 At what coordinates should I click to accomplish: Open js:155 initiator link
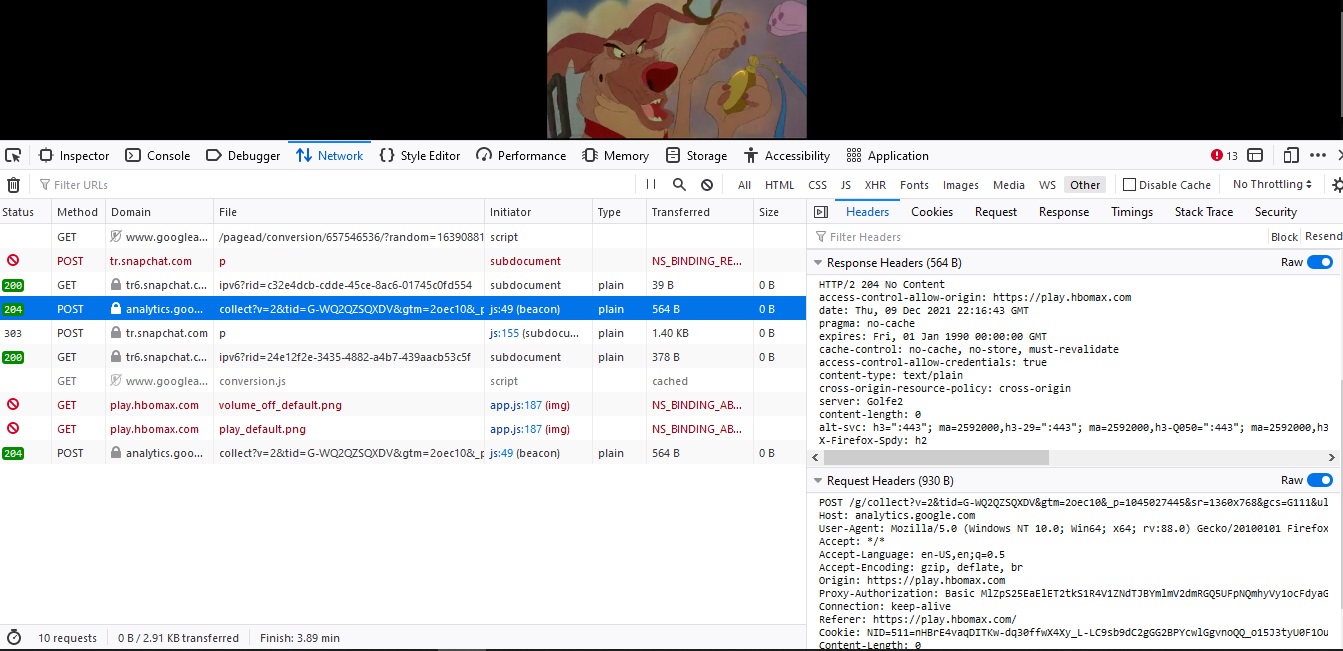504,333
